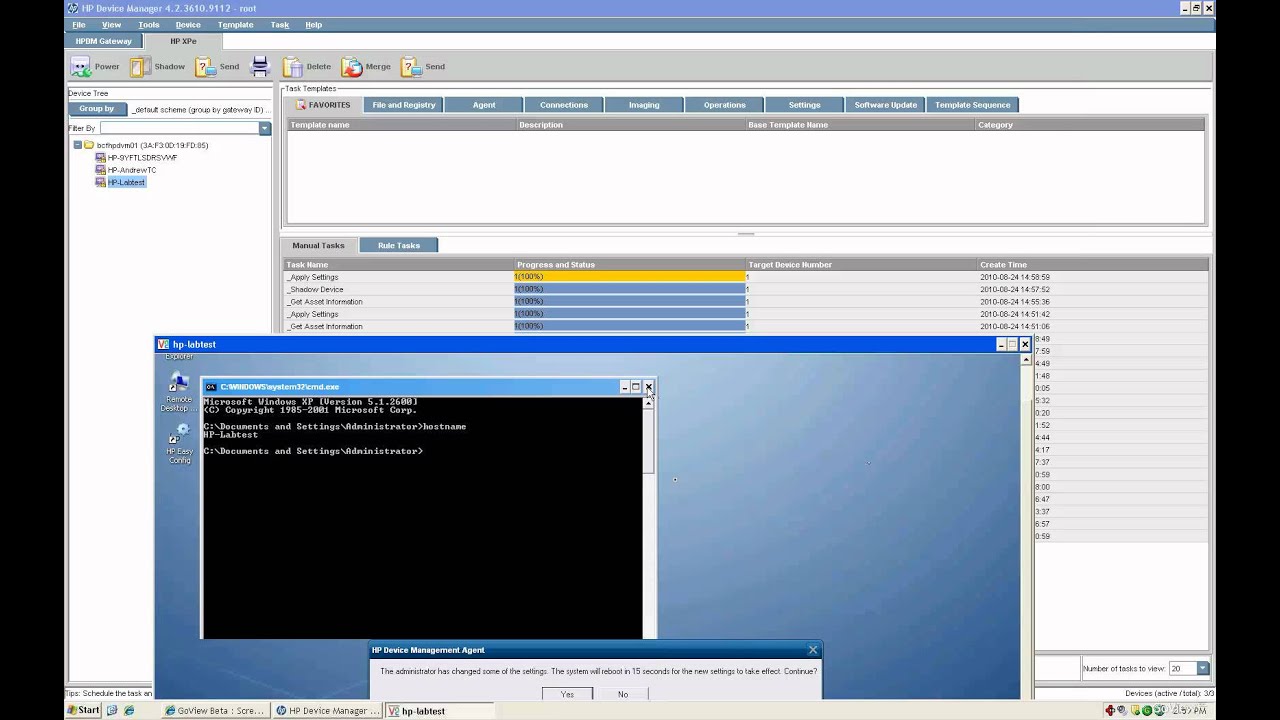
Task: Open the Template Sequence tab
Action: click(972, 105)
